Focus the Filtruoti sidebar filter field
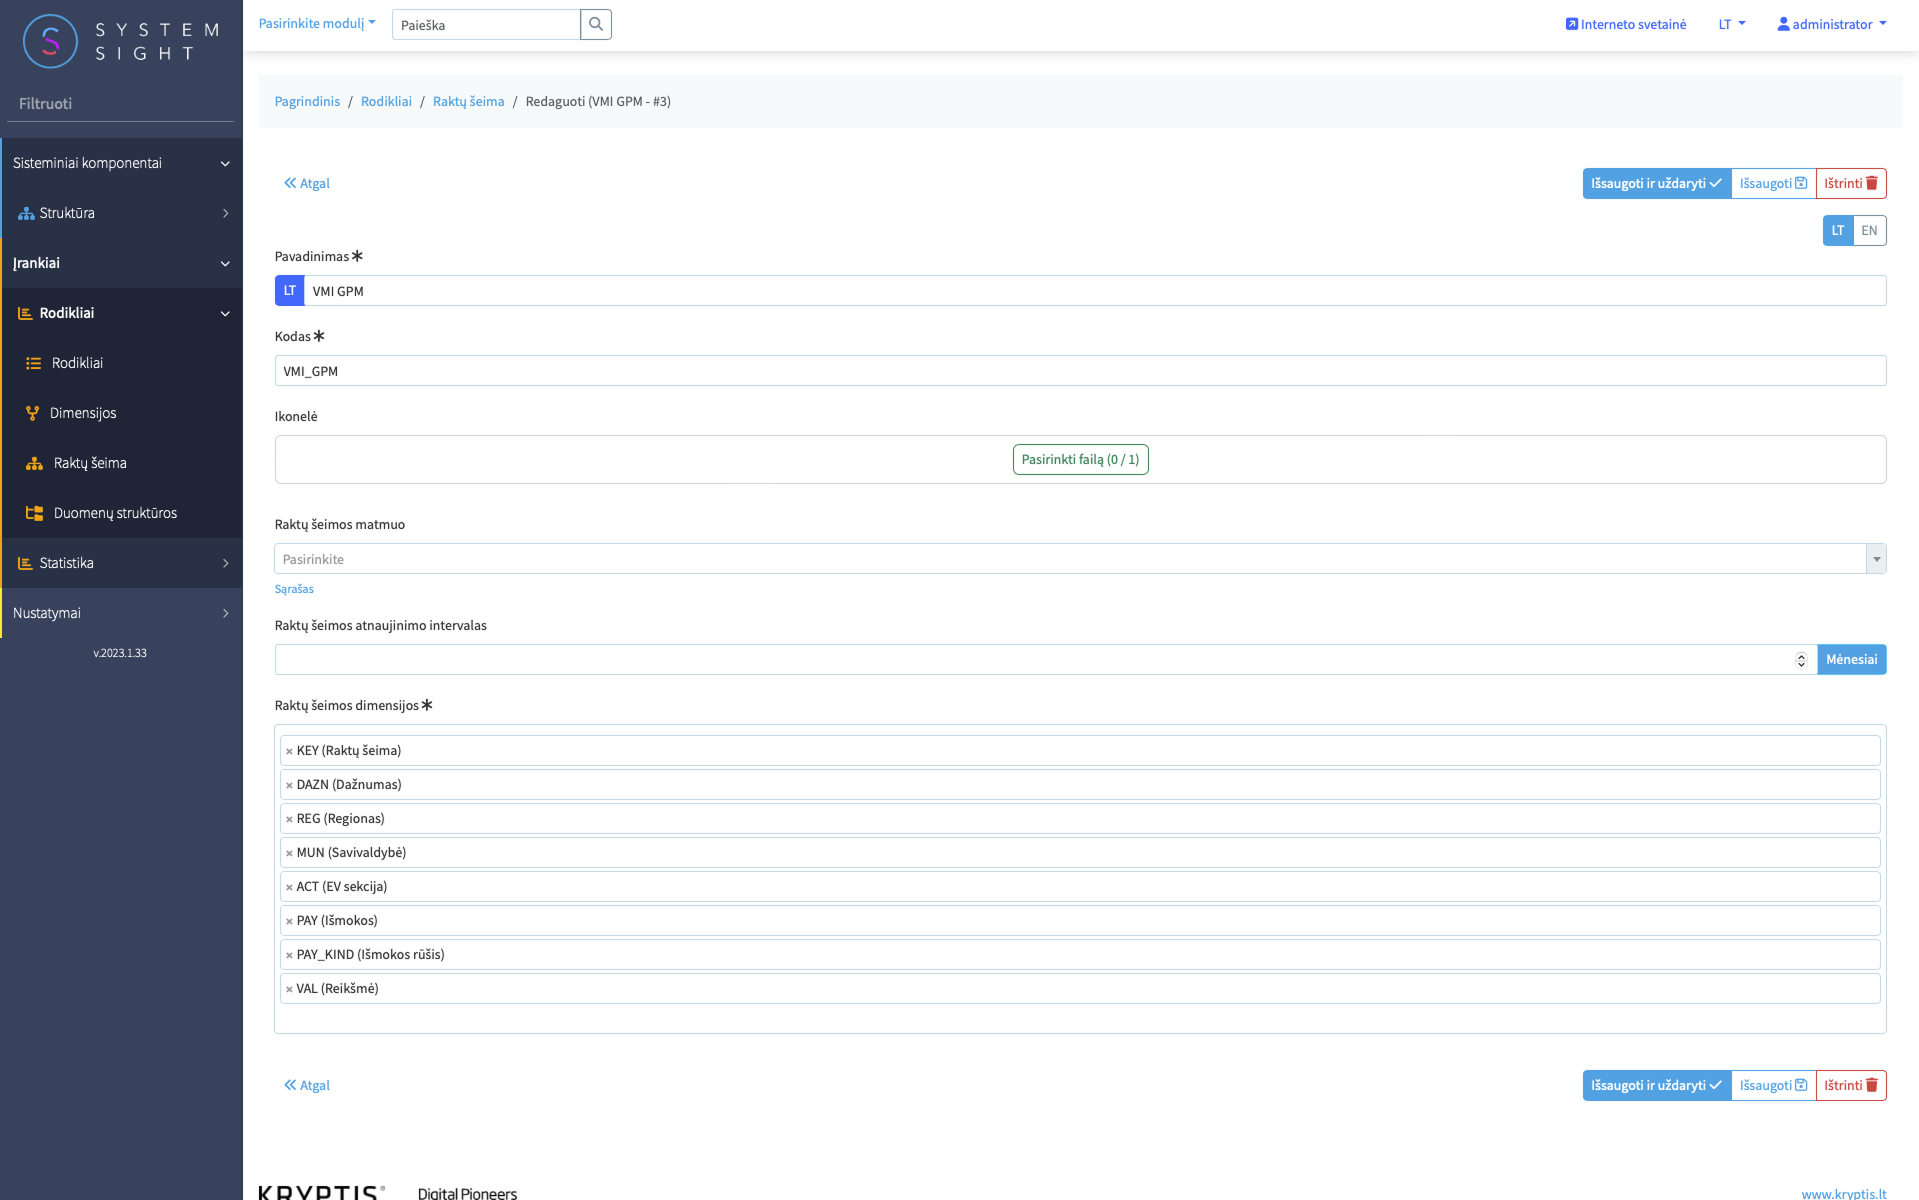 tap(120, 104)
